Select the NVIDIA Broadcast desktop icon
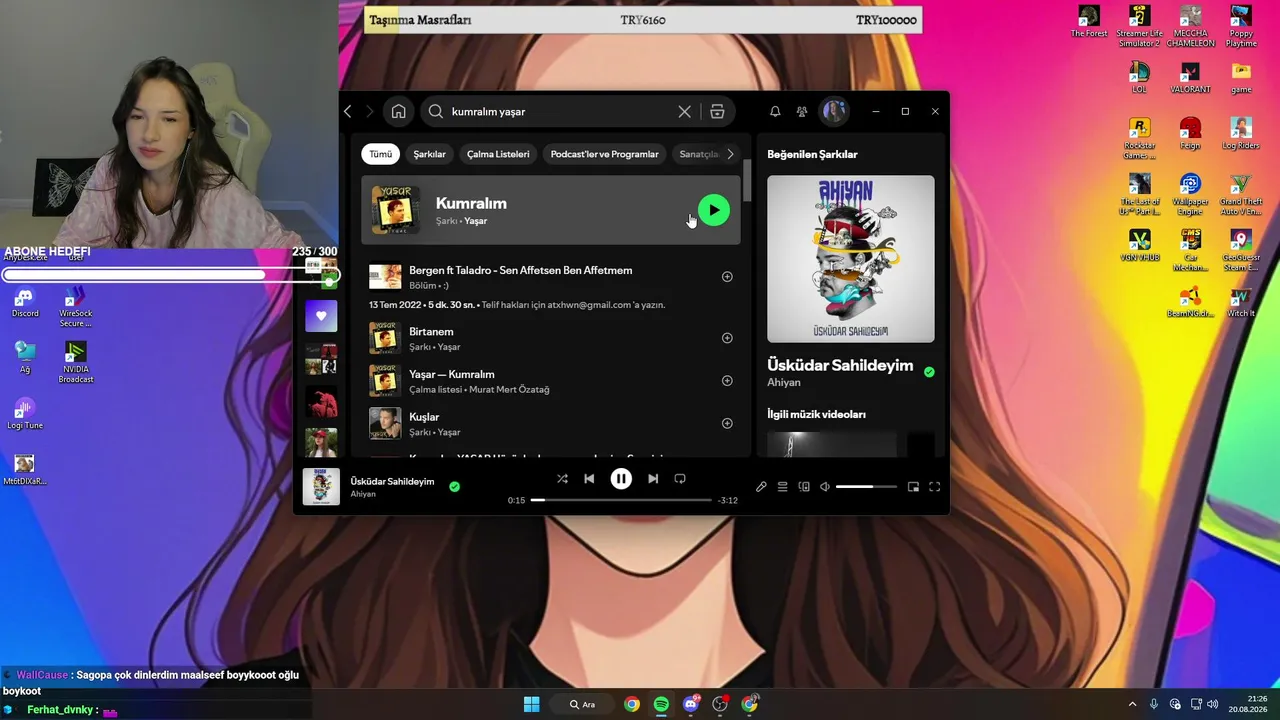 (76, 362)
